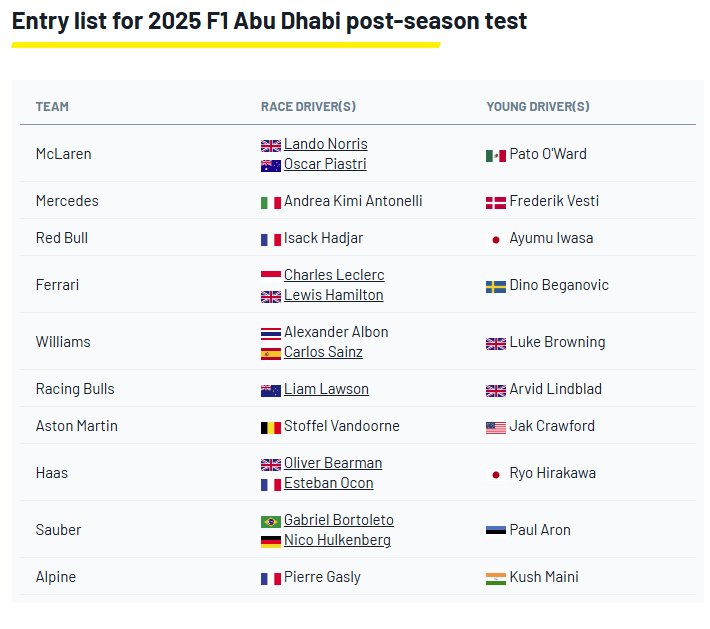The width and height of the screenshot is (710, 629).
Task: Visit the Liam Lawson link
Action: tap(326, 389)
